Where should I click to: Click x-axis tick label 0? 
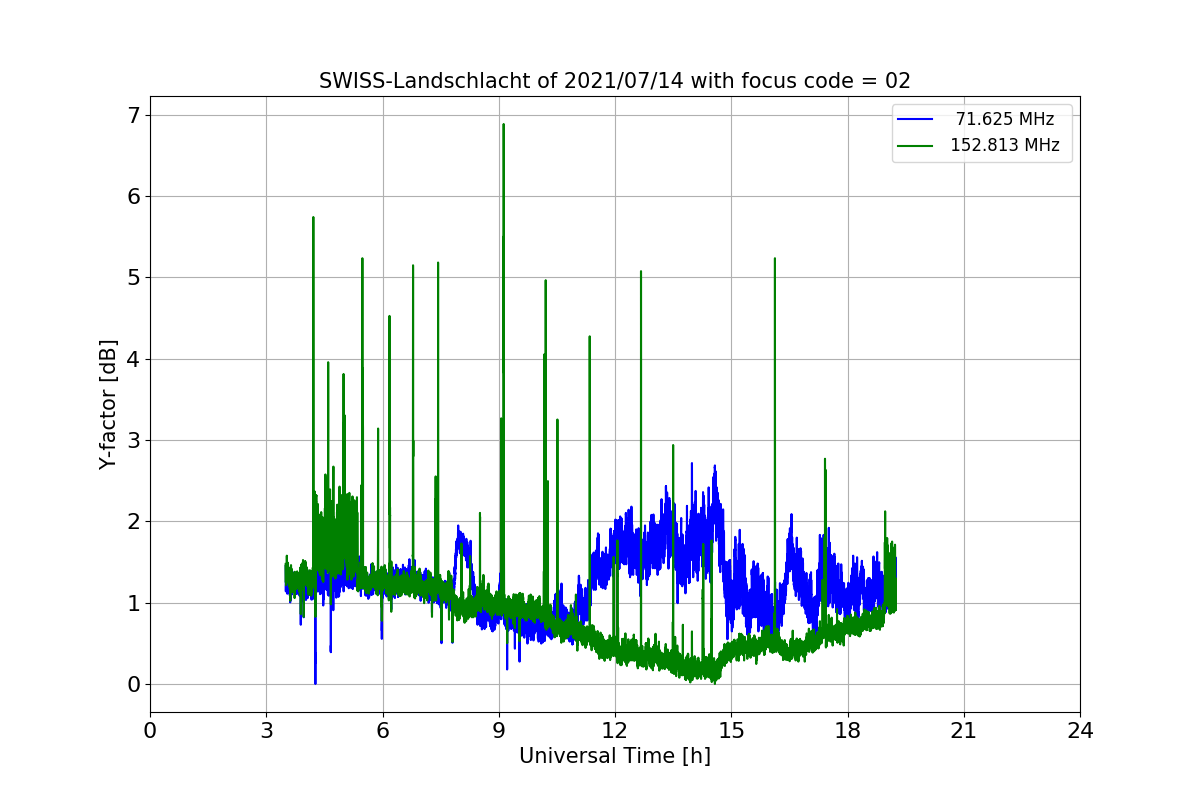150,731
